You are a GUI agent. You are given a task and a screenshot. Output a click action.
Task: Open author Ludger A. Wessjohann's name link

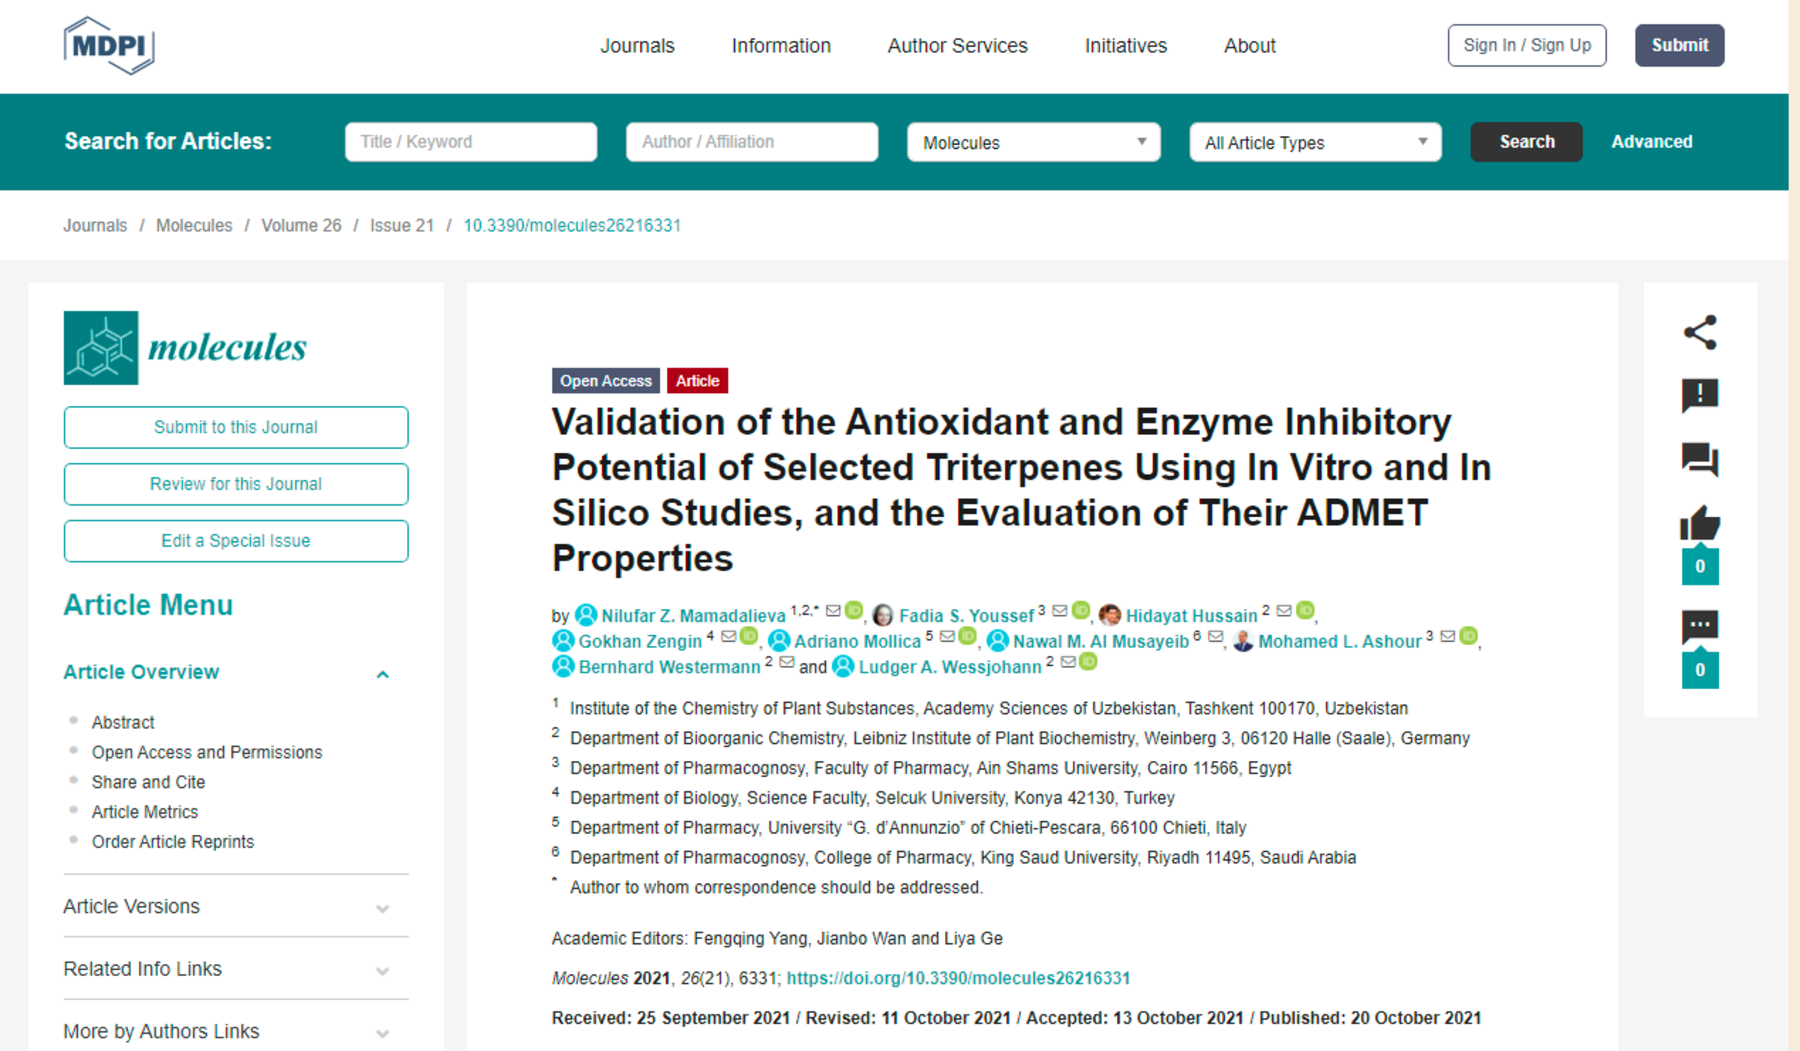950,667
